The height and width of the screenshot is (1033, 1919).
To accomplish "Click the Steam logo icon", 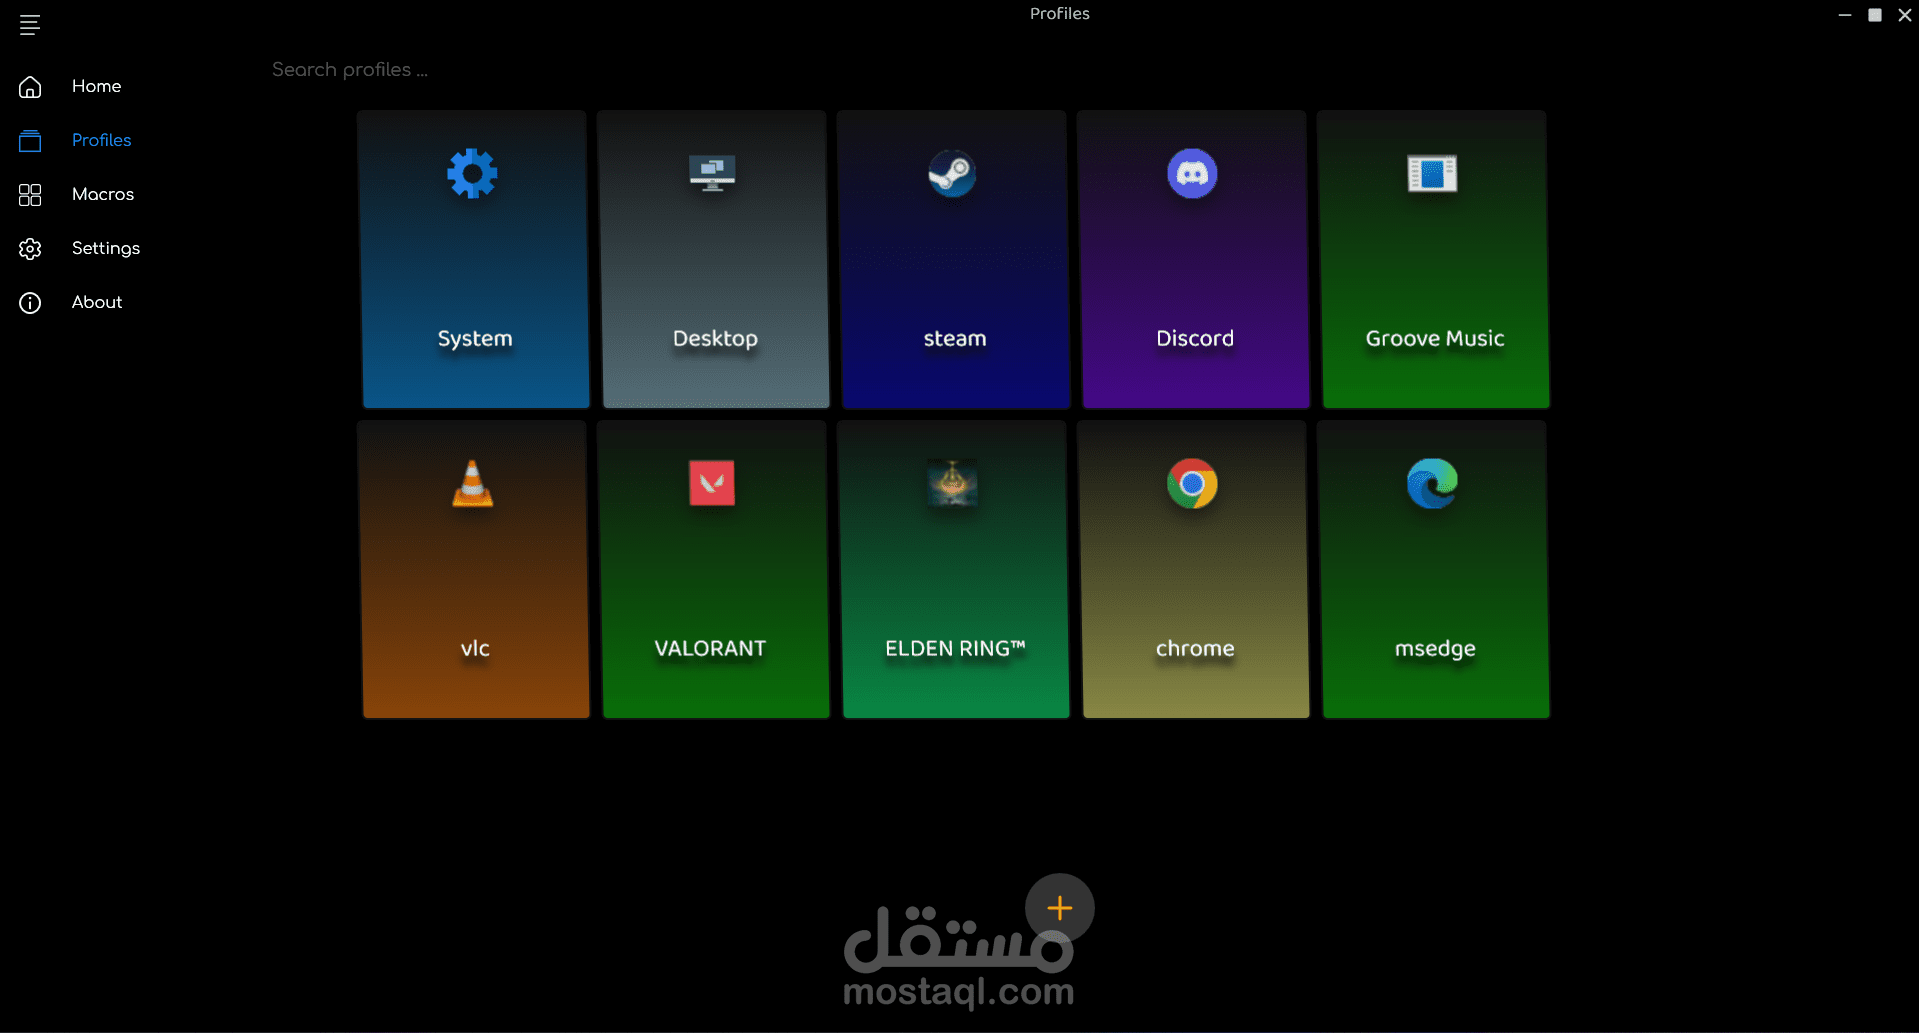I will coord(952,174).
